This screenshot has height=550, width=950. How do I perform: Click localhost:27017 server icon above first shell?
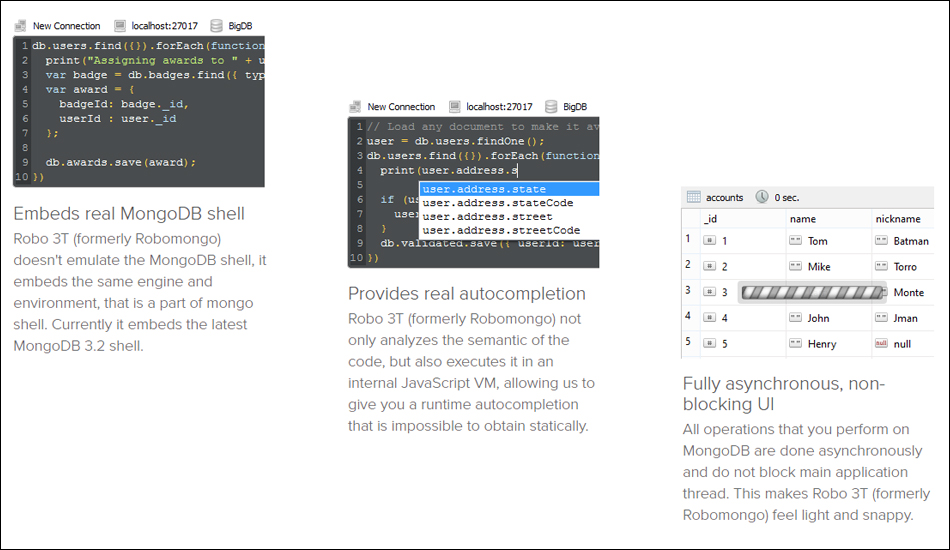coord(120,25)
